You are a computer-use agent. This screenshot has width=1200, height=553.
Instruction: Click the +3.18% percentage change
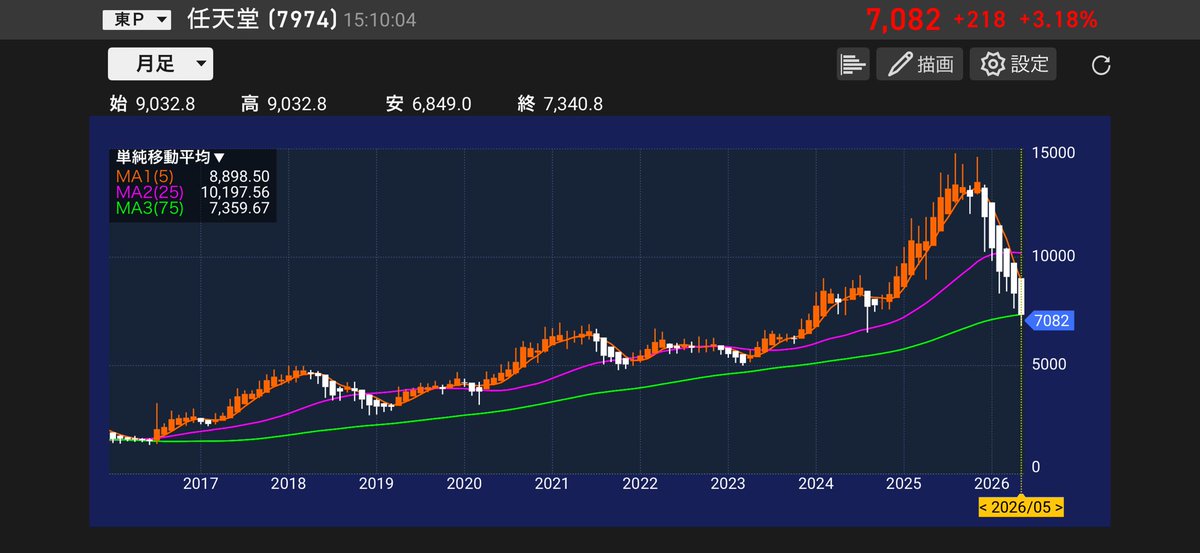click(x=1058, y=19)
